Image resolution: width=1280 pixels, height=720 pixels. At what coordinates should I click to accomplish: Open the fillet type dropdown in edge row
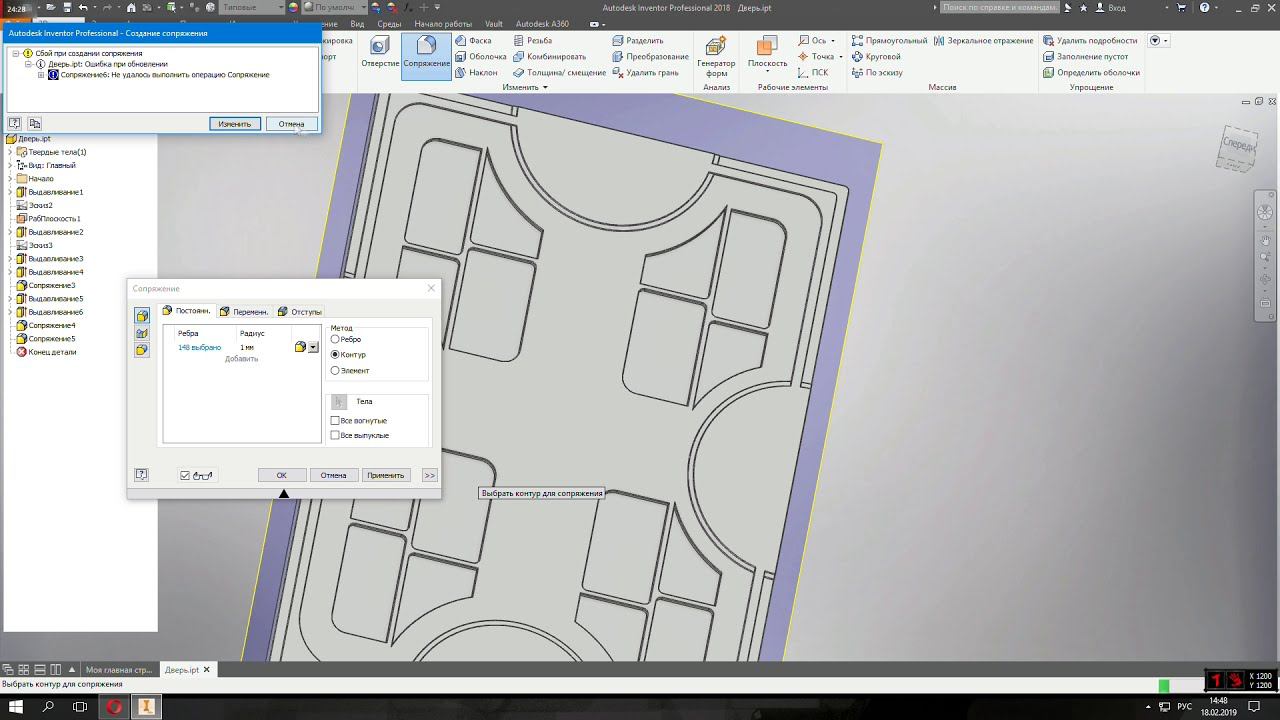[x=313, y=348]
